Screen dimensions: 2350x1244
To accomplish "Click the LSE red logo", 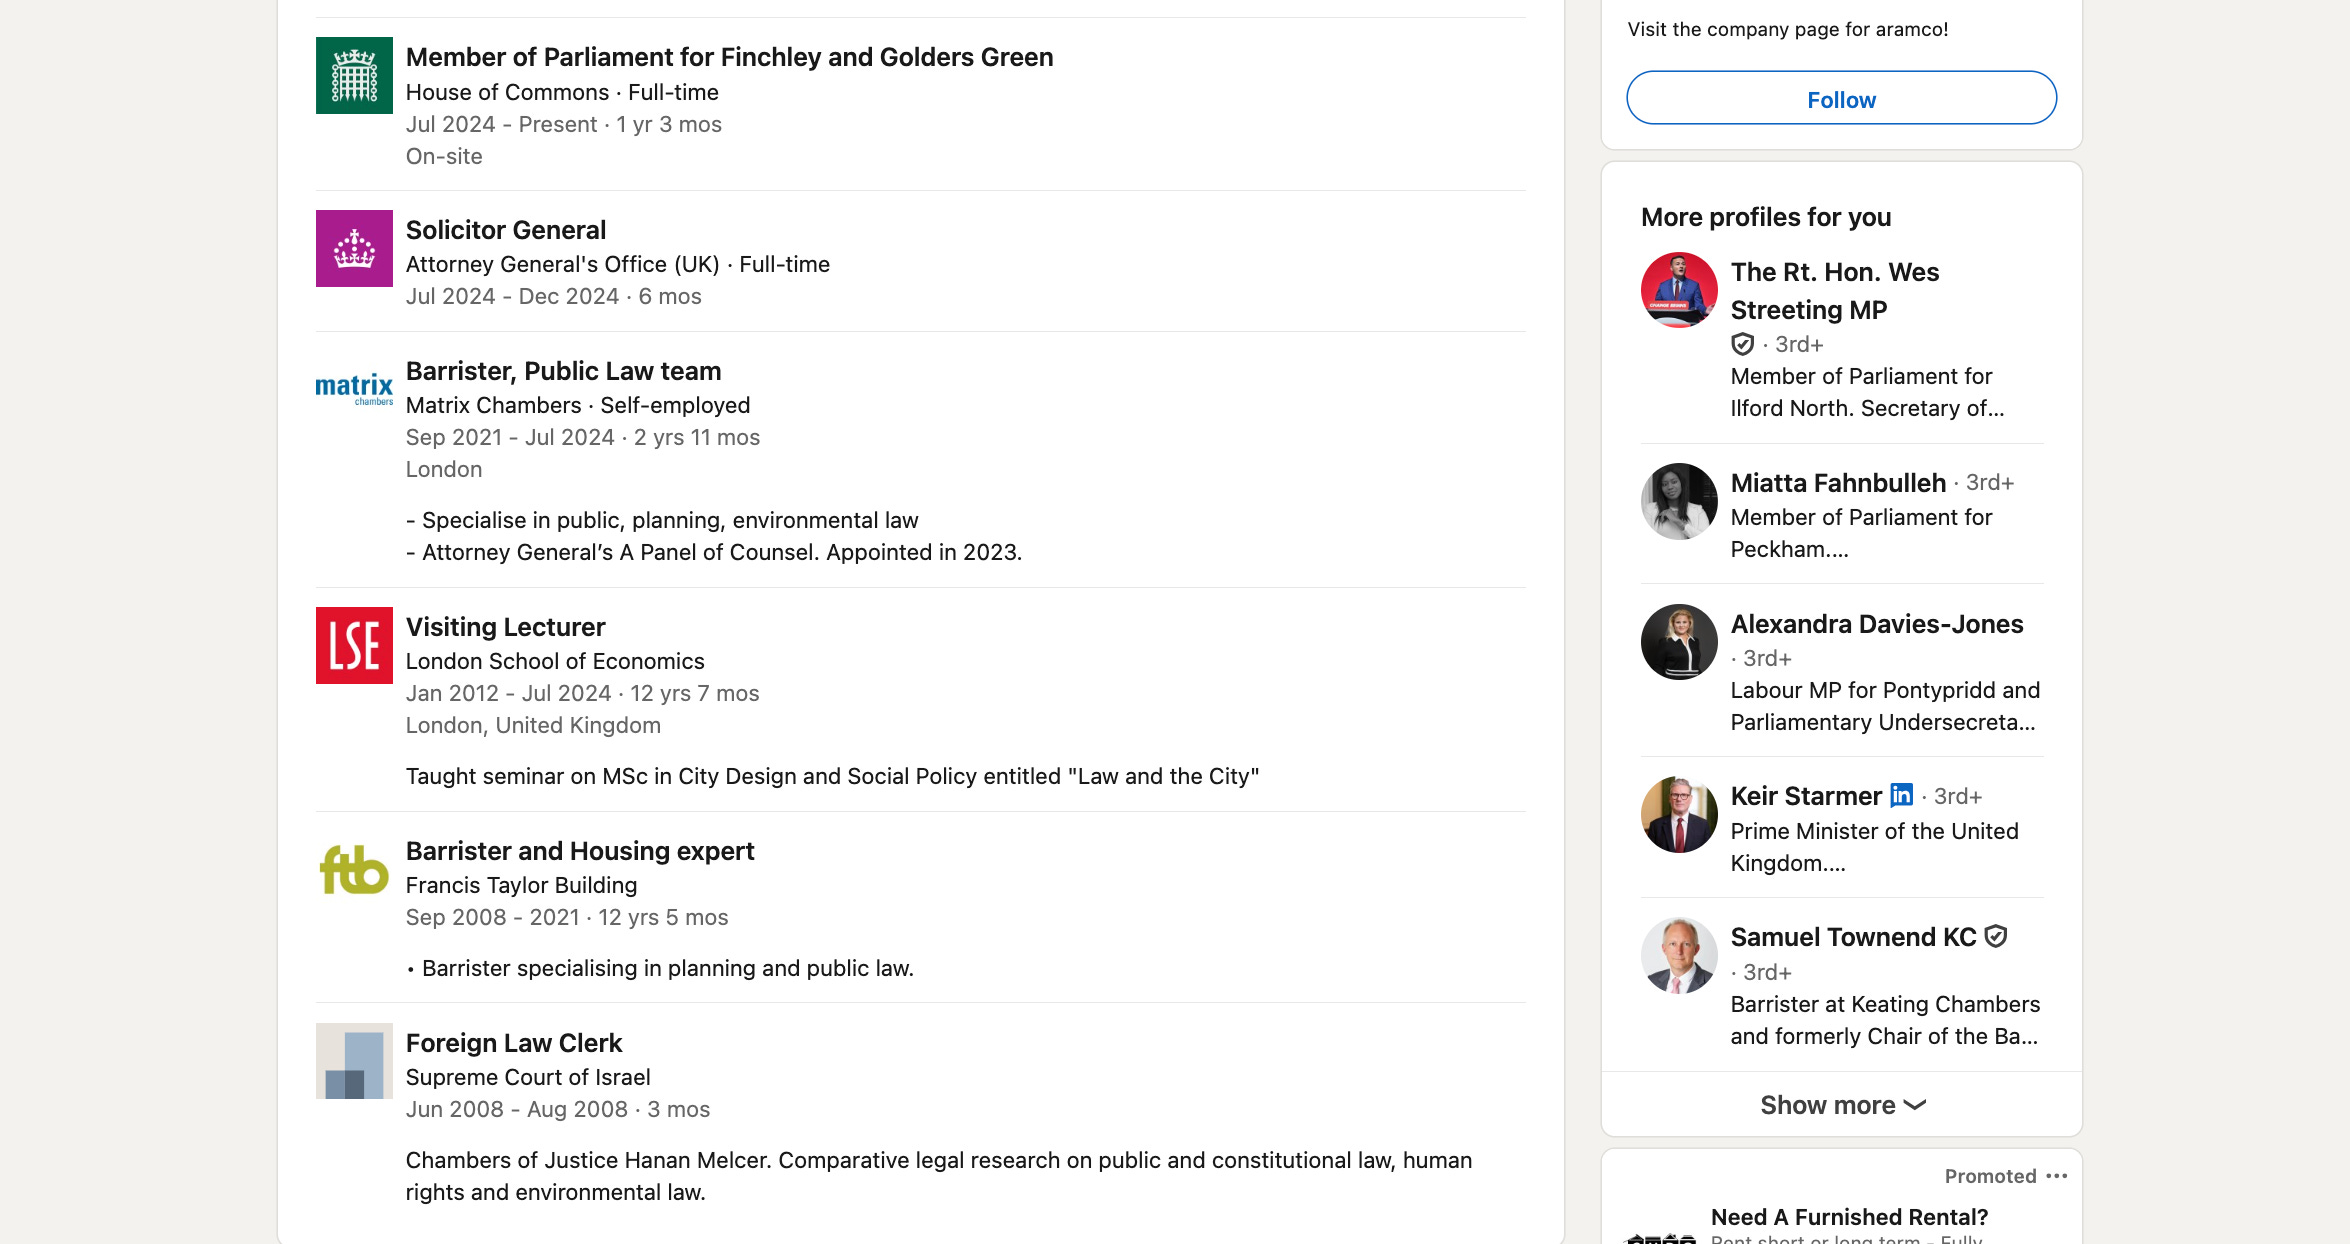I will [354, 645].
